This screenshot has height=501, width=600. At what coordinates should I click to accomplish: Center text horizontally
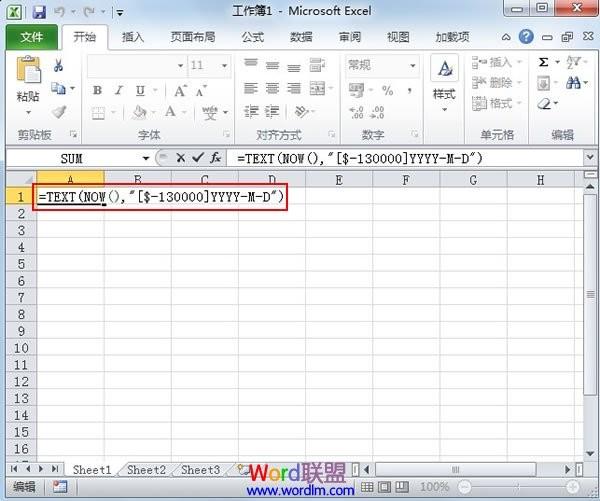tap(272, 88)
